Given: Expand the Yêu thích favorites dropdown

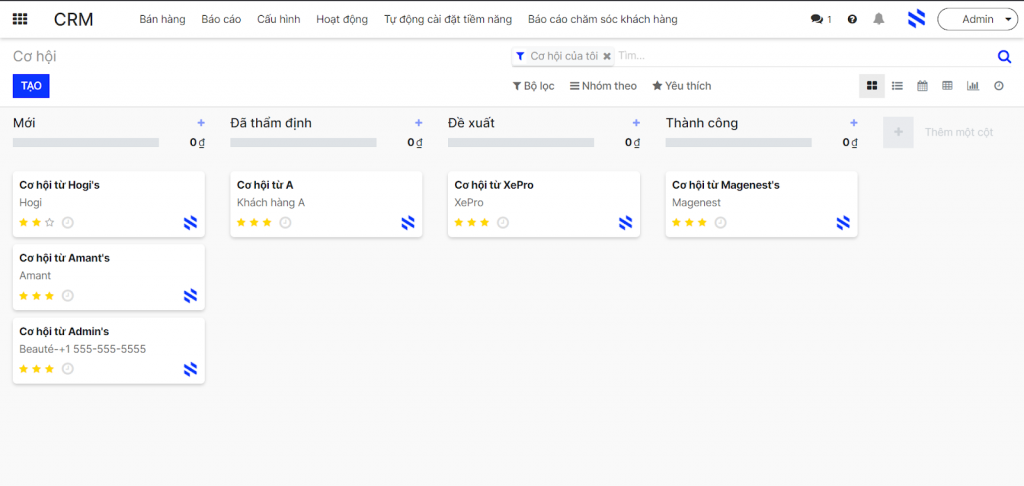Looking at the screenshot, I should (x=682, y=86).
